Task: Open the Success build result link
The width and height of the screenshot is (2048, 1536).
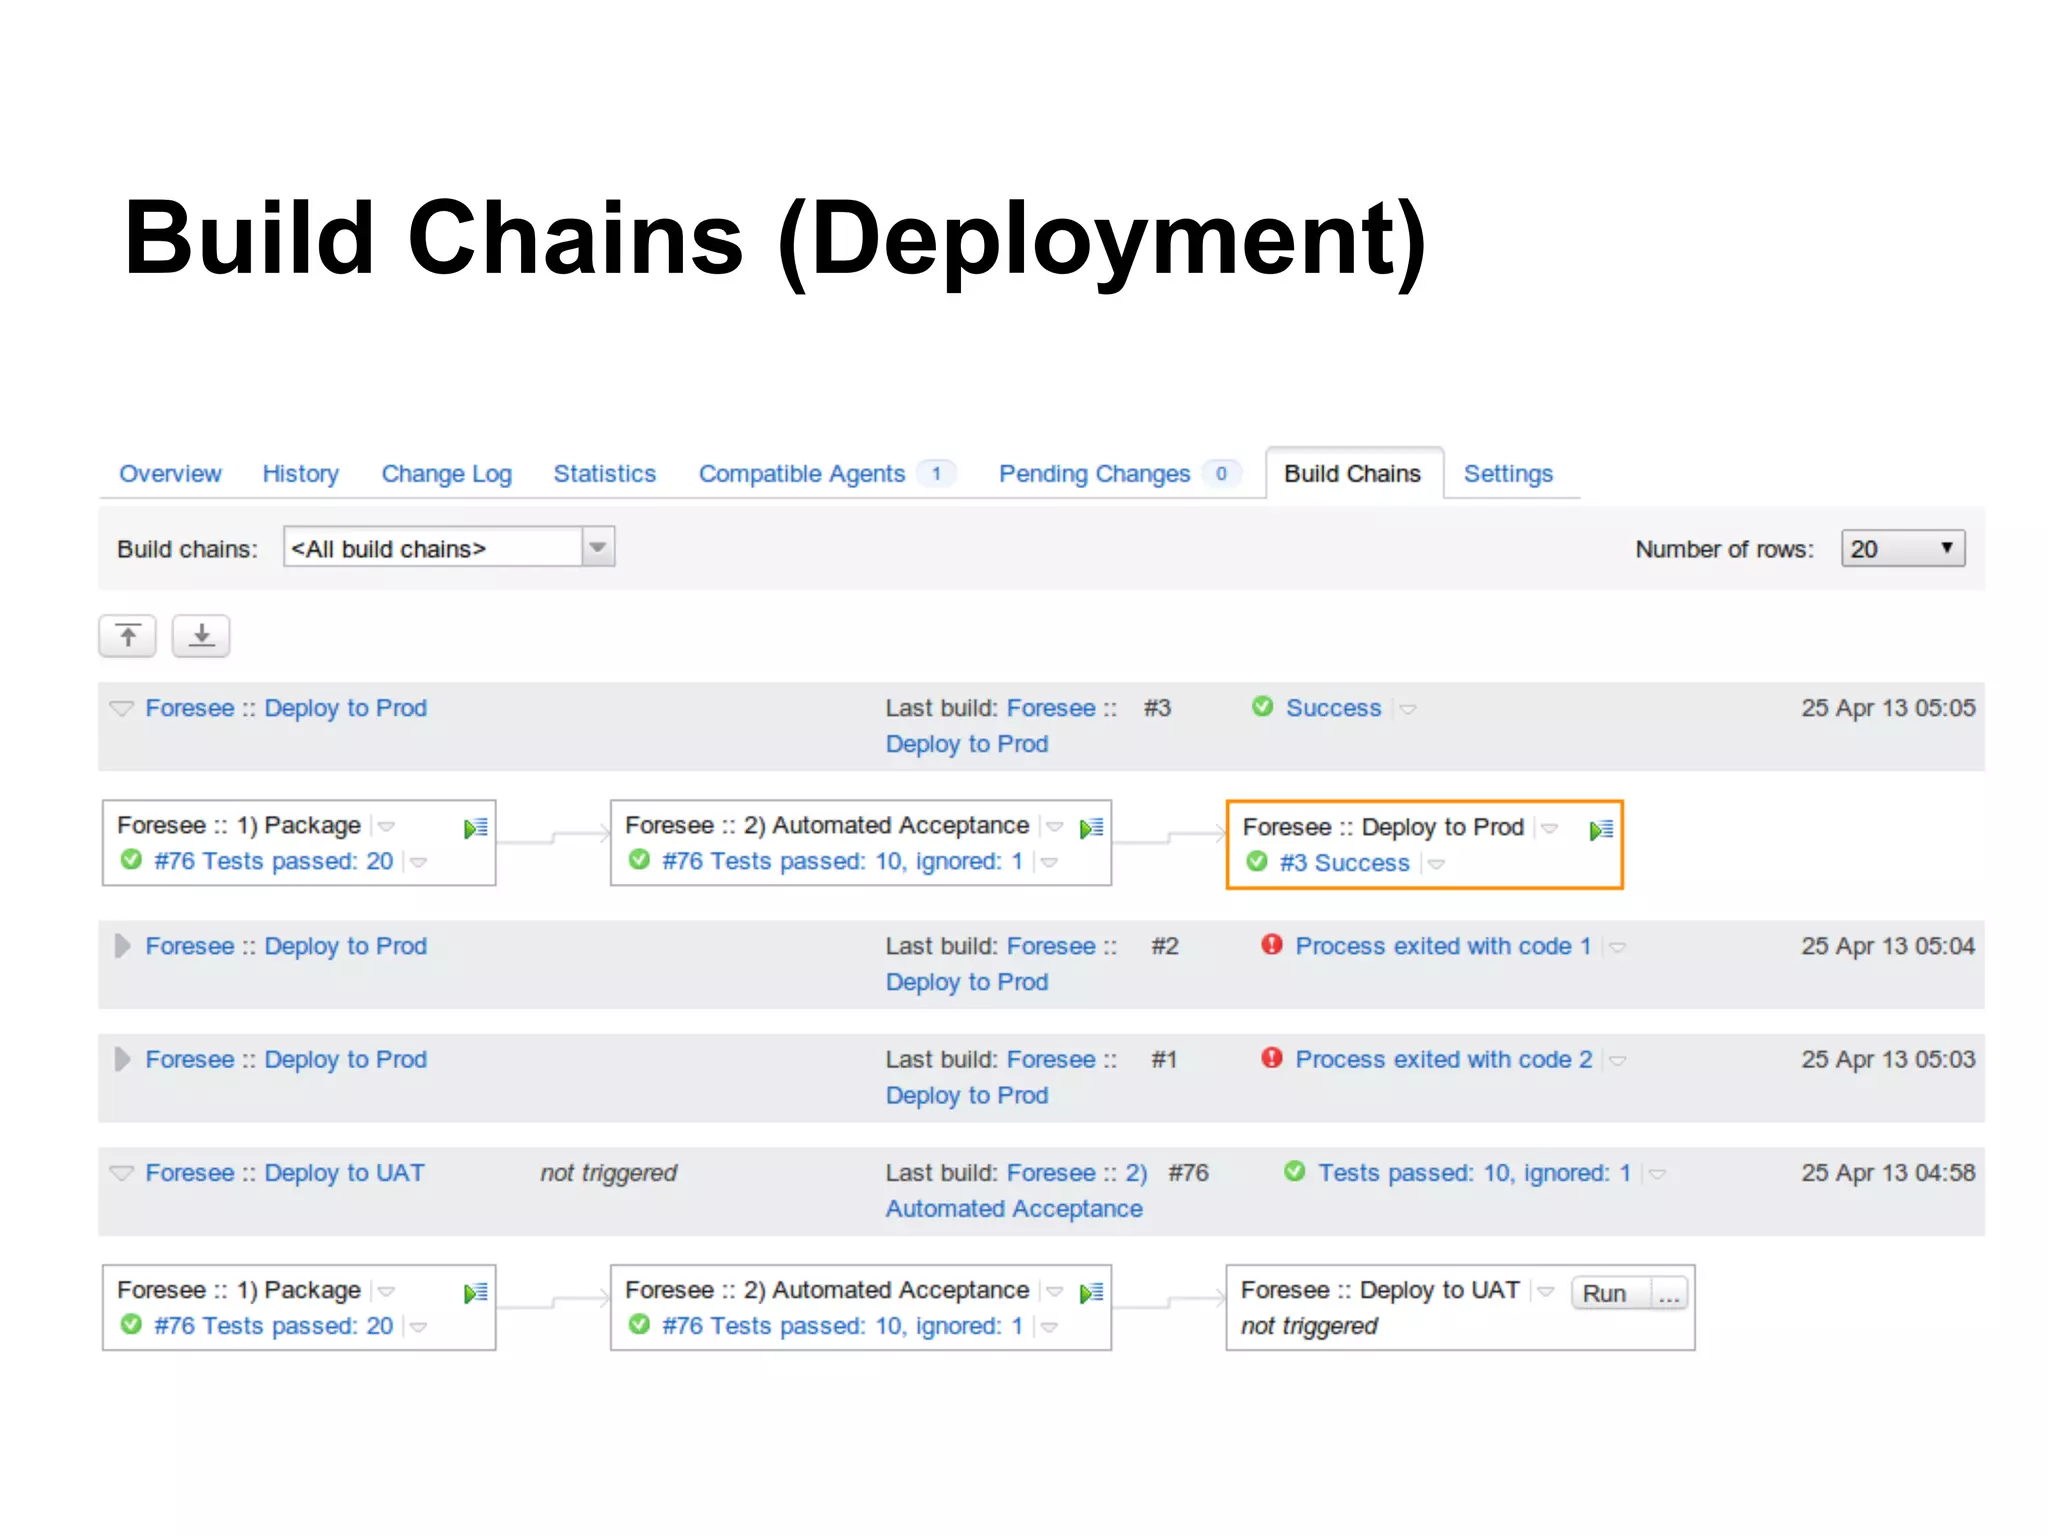Action: pyautogui.click(x=1333, y=708)
